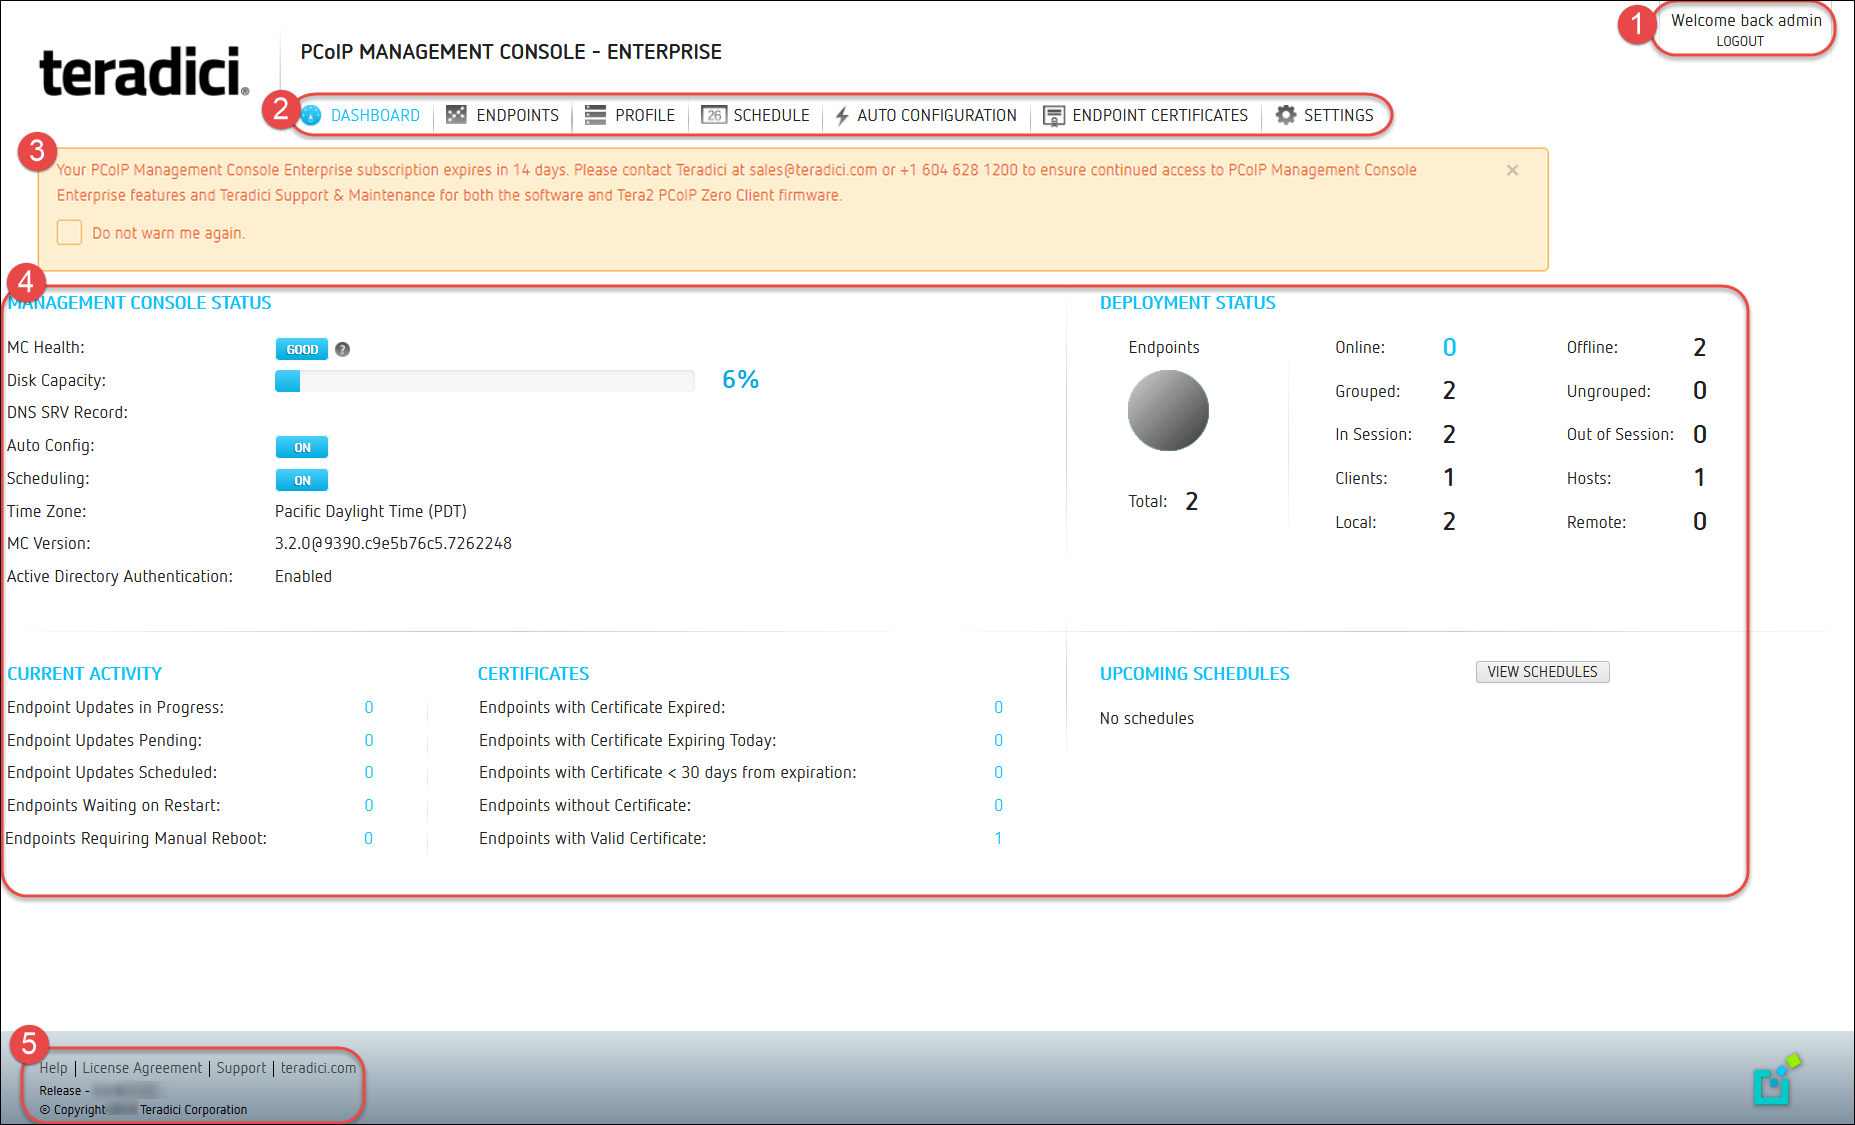Click the Settings gear icon
The height and width of the screenshot is (1125, 1855).
[x=1286, y=115]
